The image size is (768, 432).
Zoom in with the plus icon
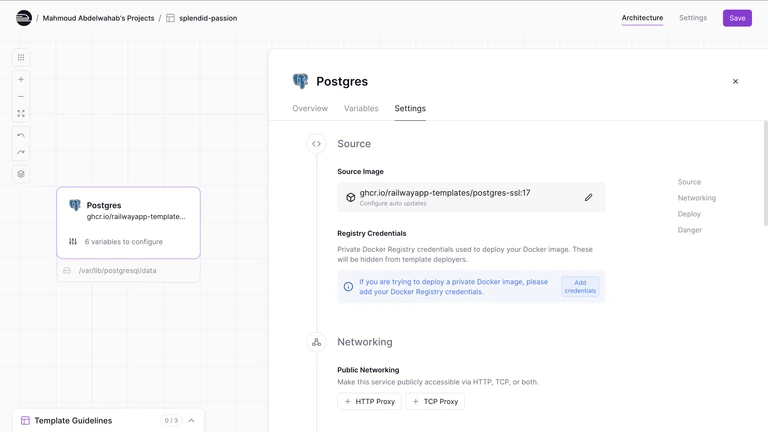click(x=21, y=79)
